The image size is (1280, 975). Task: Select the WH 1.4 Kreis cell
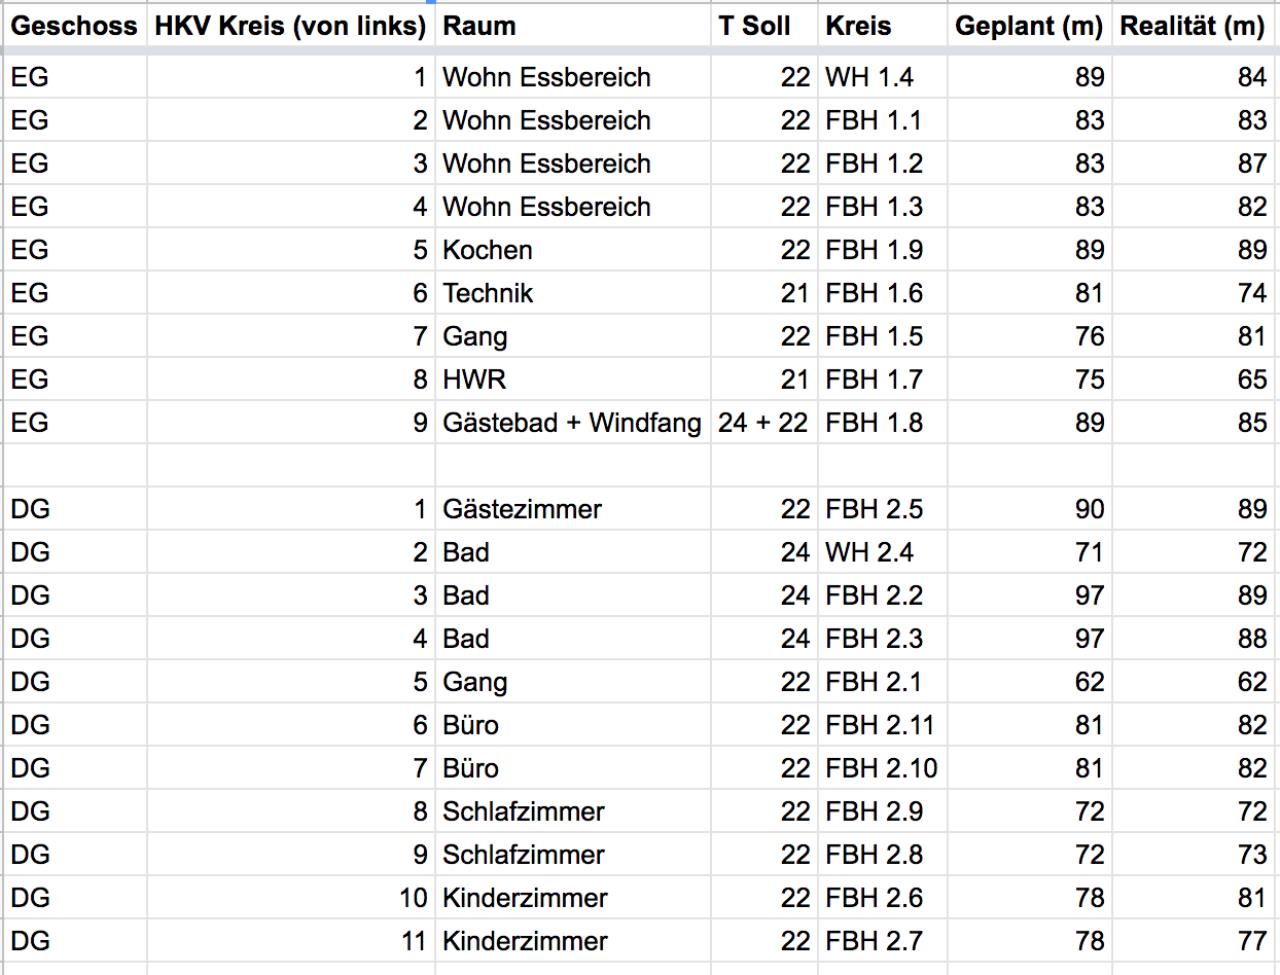[x=883, y=77]
